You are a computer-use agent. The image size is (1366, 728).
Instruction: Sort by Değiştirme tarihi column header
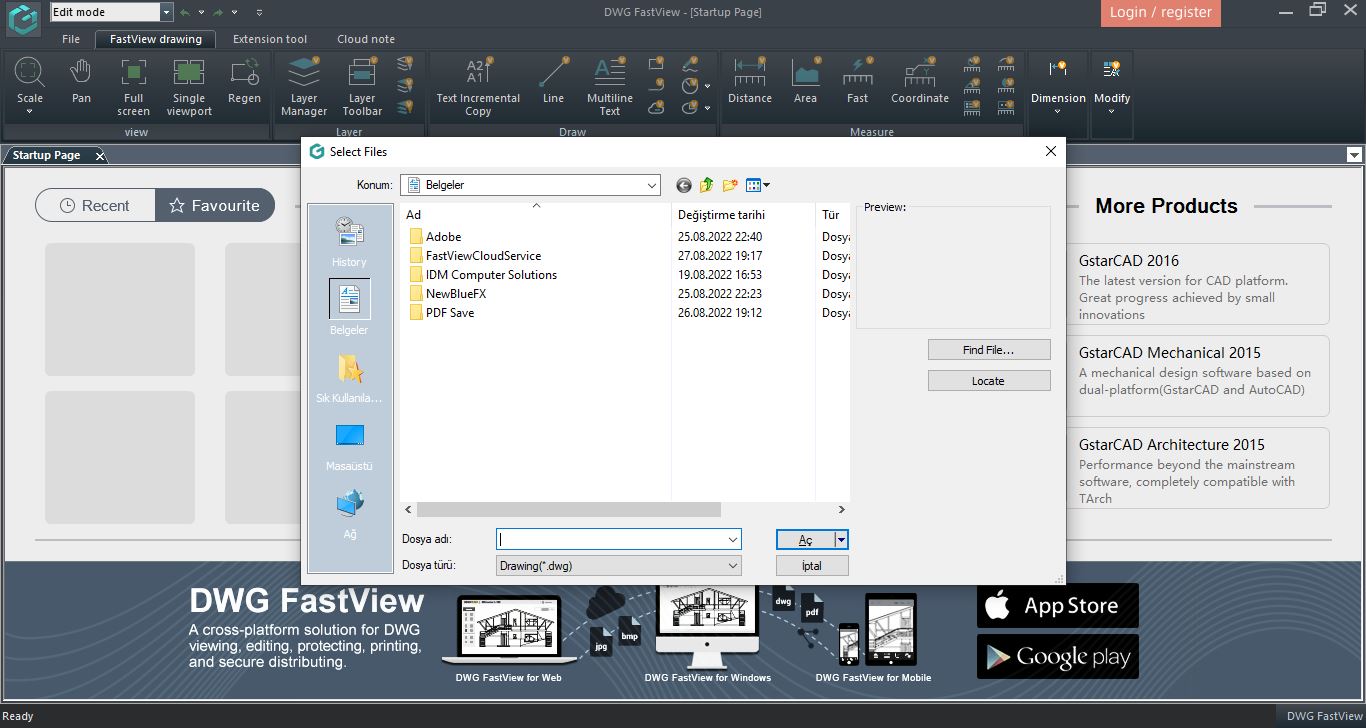pyautogui.click(x=743, y=215)
